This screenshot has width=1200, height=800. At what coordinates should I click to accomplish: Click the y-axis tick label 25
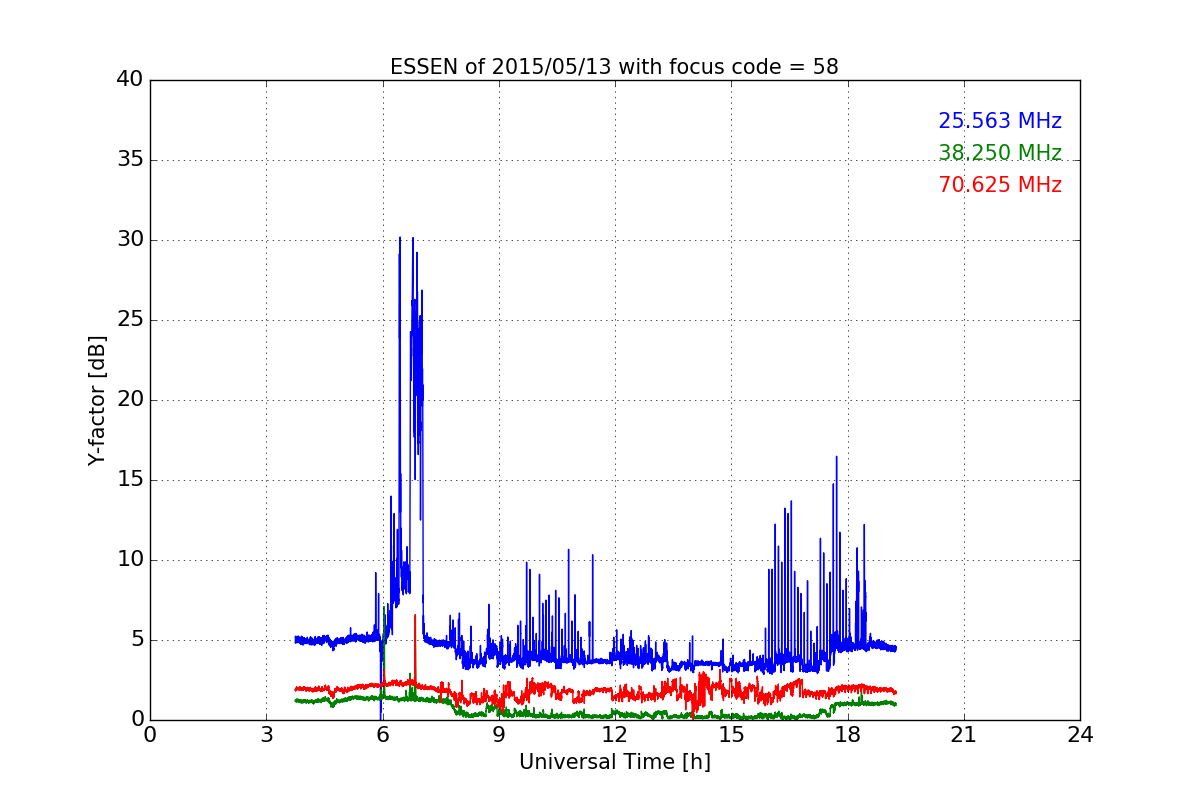(x=130, y=320)
